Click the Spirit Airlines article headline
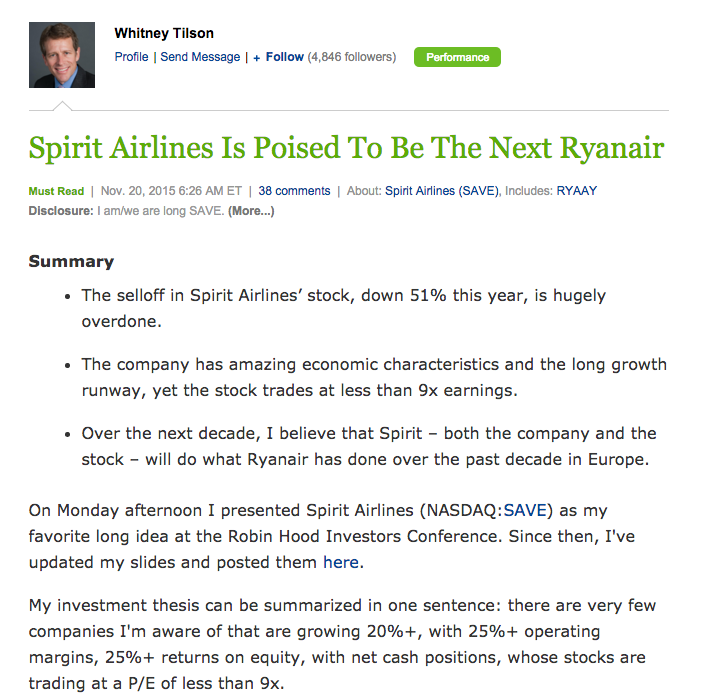The width and height of the screenshot is (701, 695). 346,148
